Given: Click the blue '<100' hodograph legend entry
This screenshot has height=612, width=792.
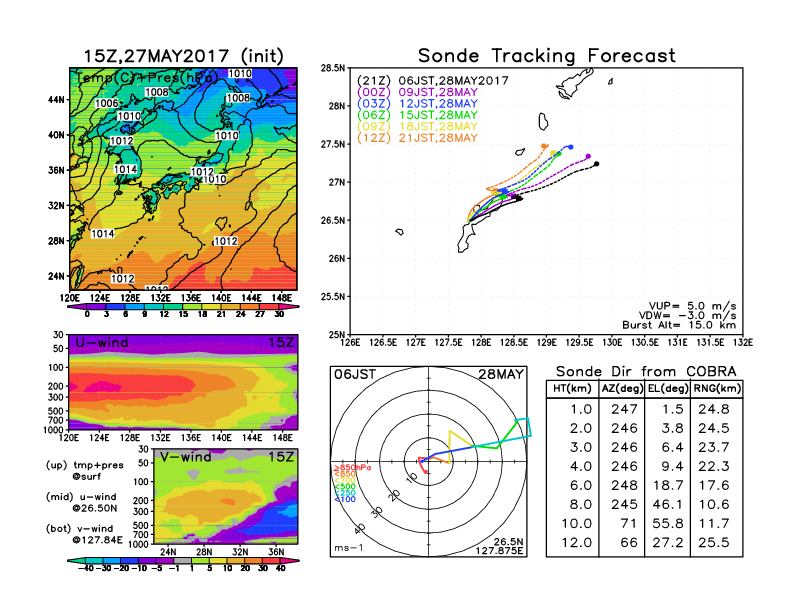Looking at the screenshot, I should tap(344, 499).
